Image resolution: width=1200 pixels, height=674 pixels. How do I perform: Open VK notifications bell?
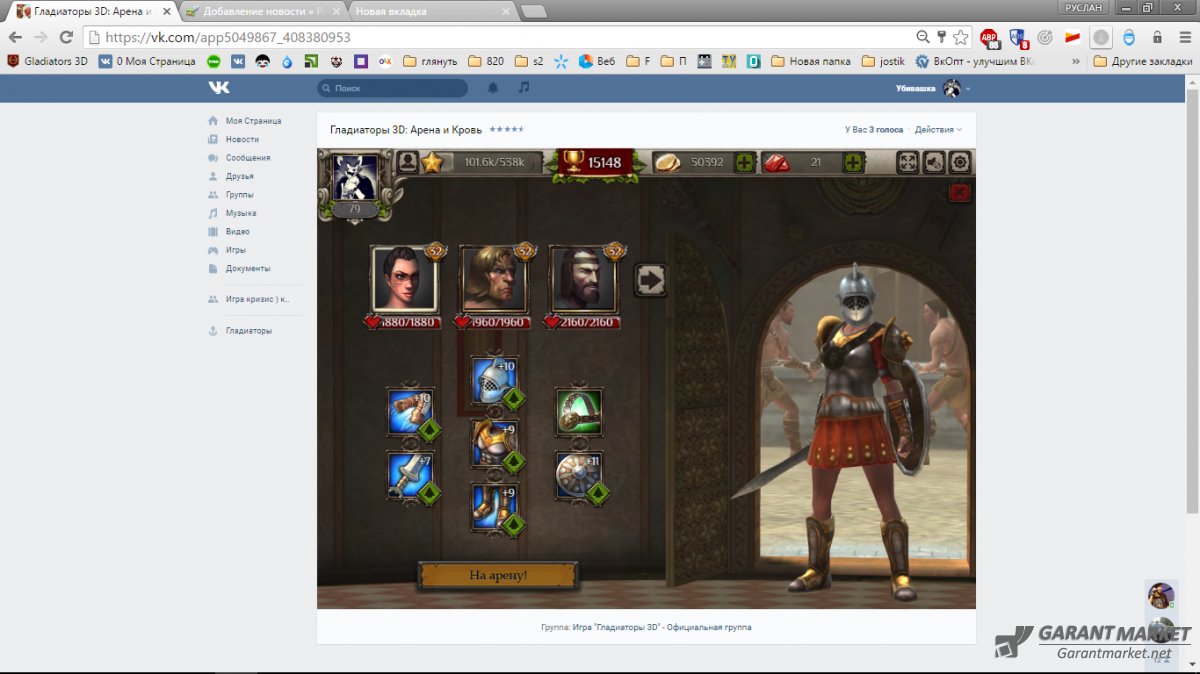[x=493, y=88]
